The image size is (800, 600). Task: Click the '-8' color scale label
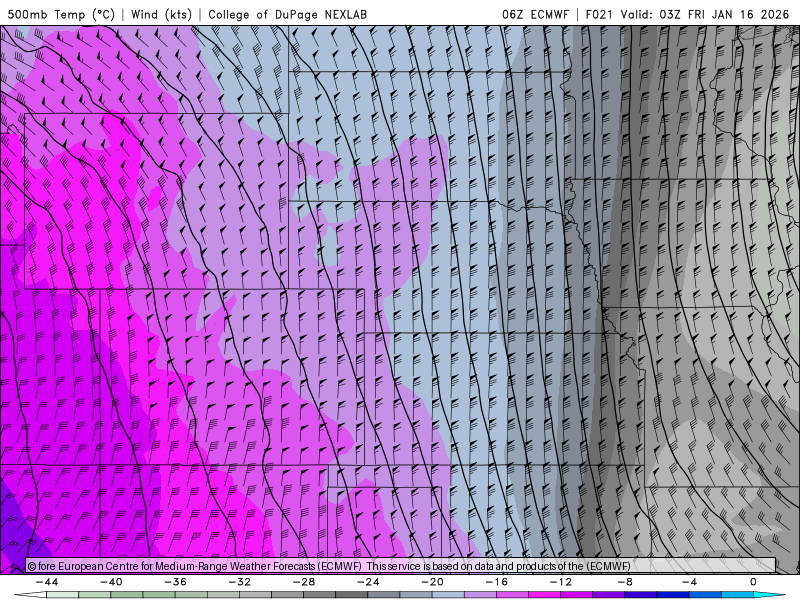tap(626, 582)
